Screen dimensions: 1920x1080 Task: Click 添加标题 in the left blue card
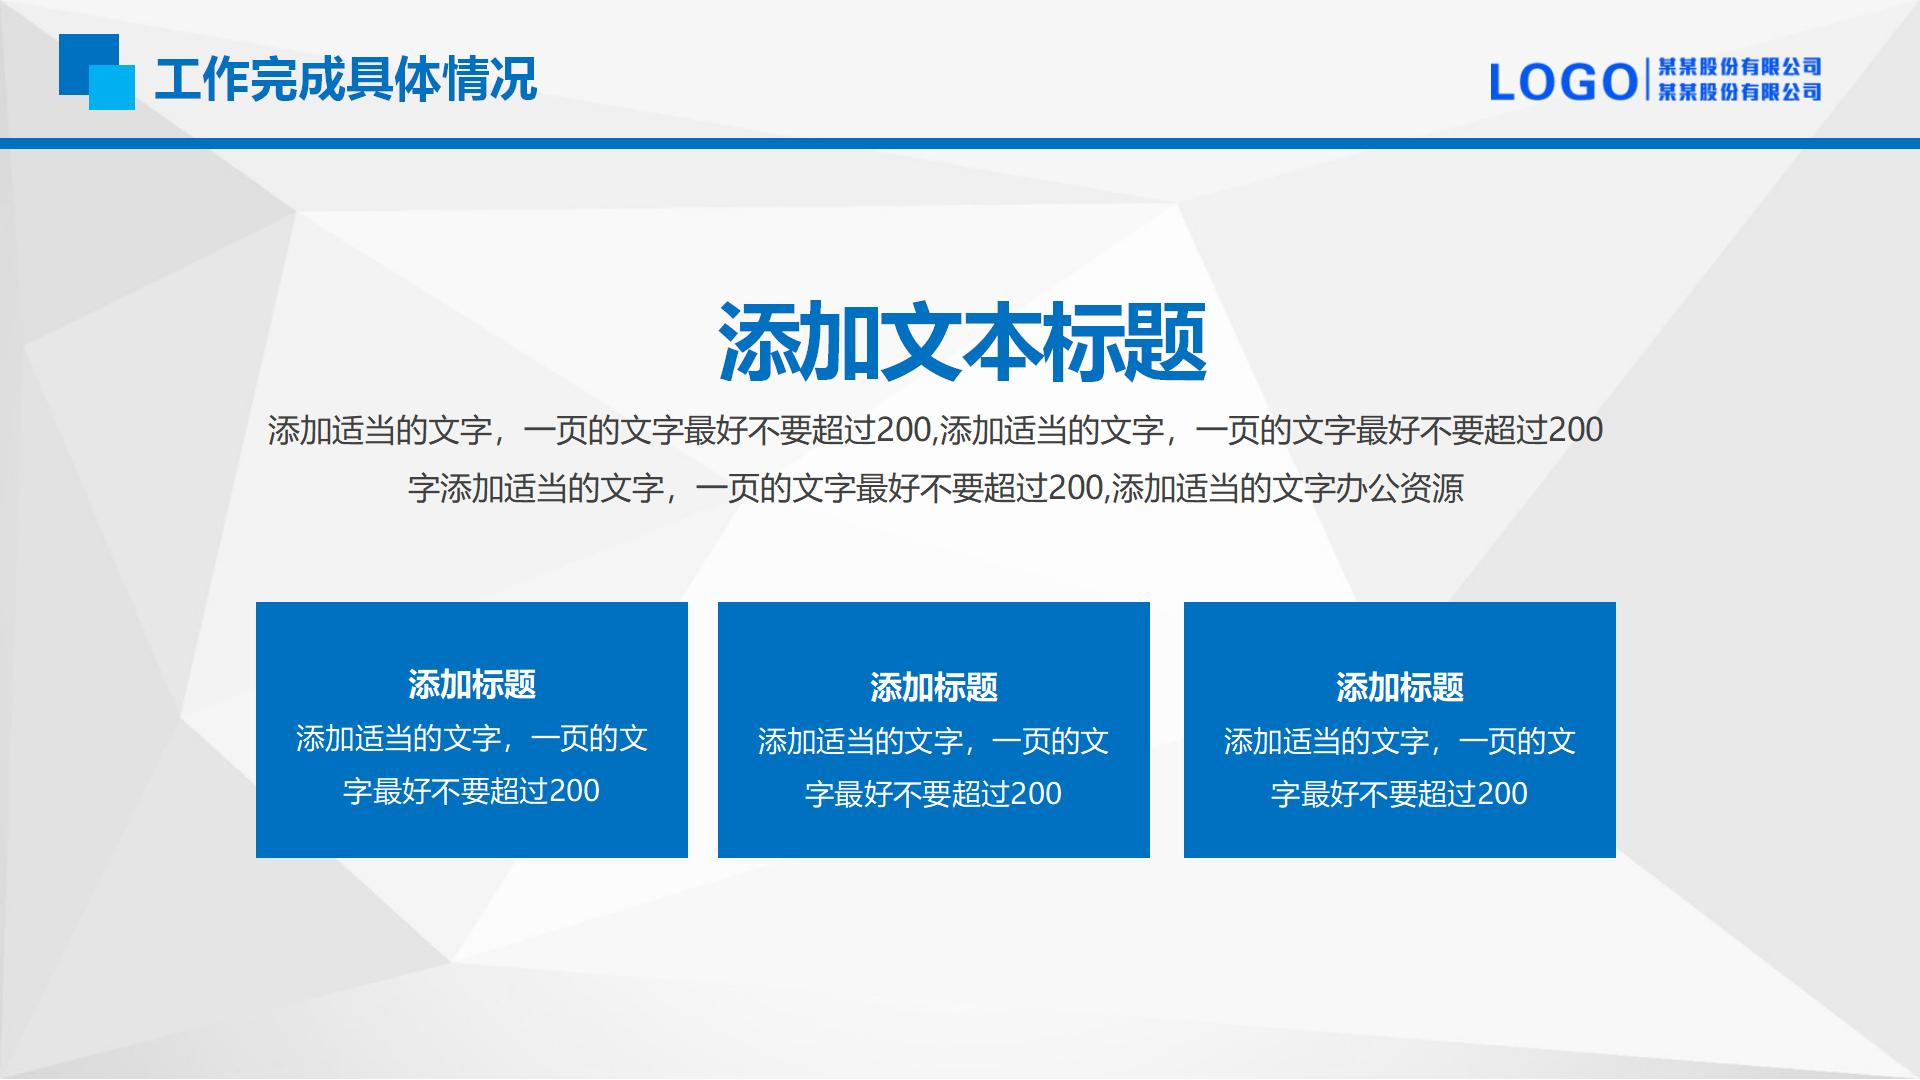pos(472,685)
